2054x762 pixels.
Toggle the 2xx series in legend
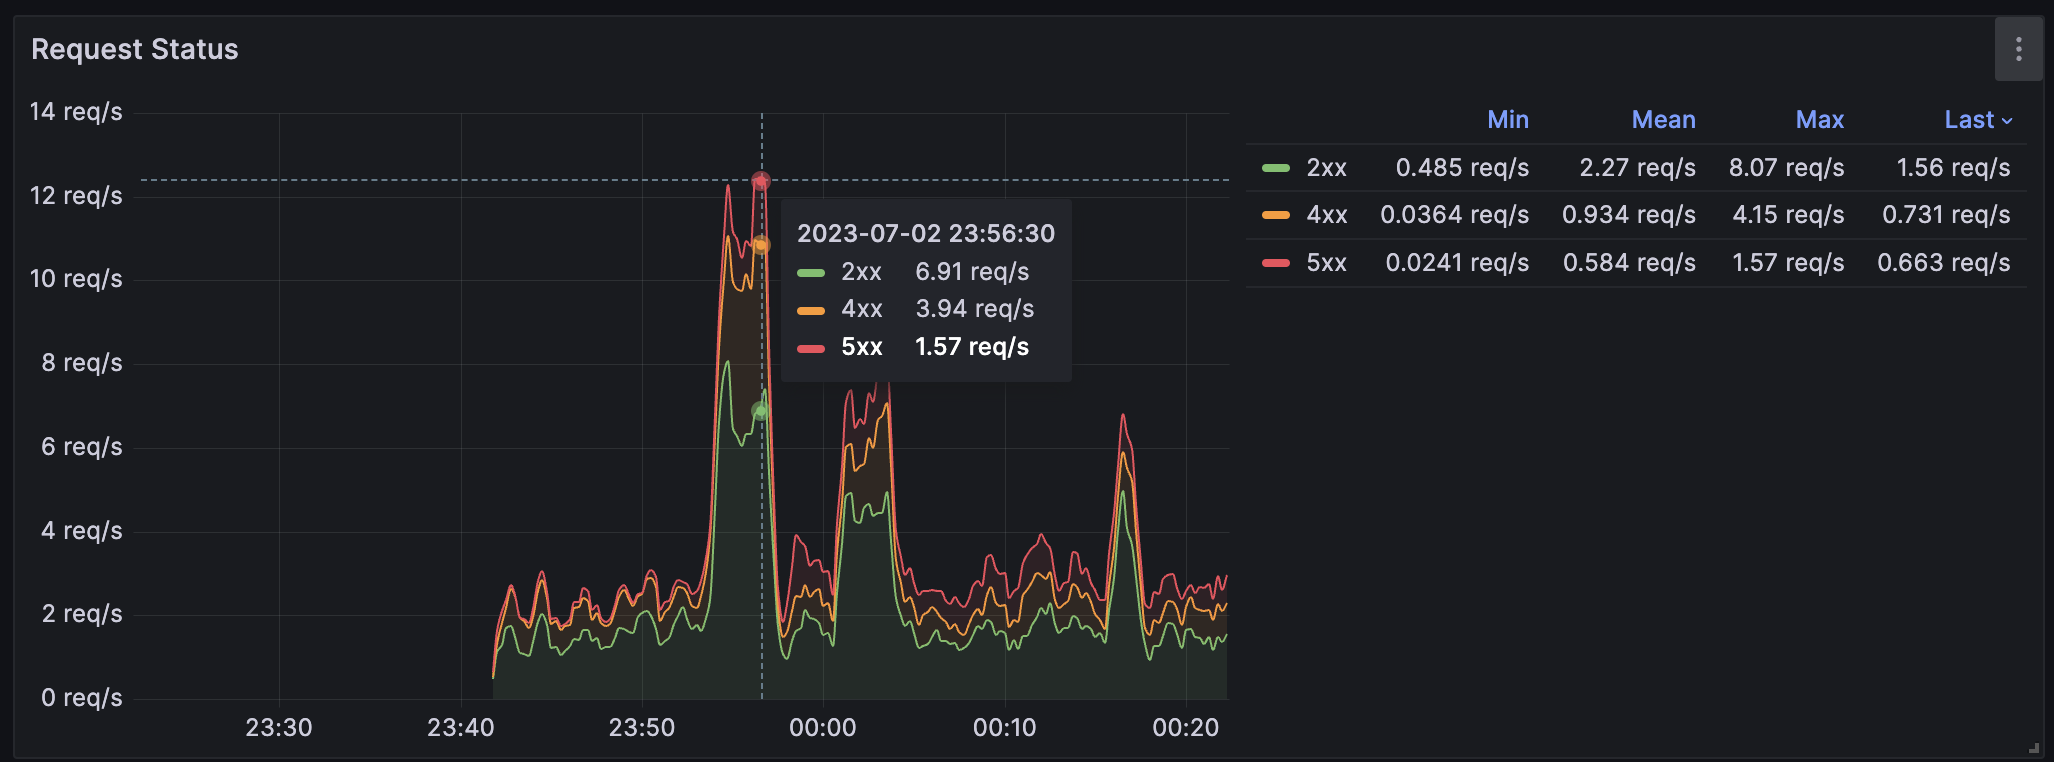[1327, 168]
